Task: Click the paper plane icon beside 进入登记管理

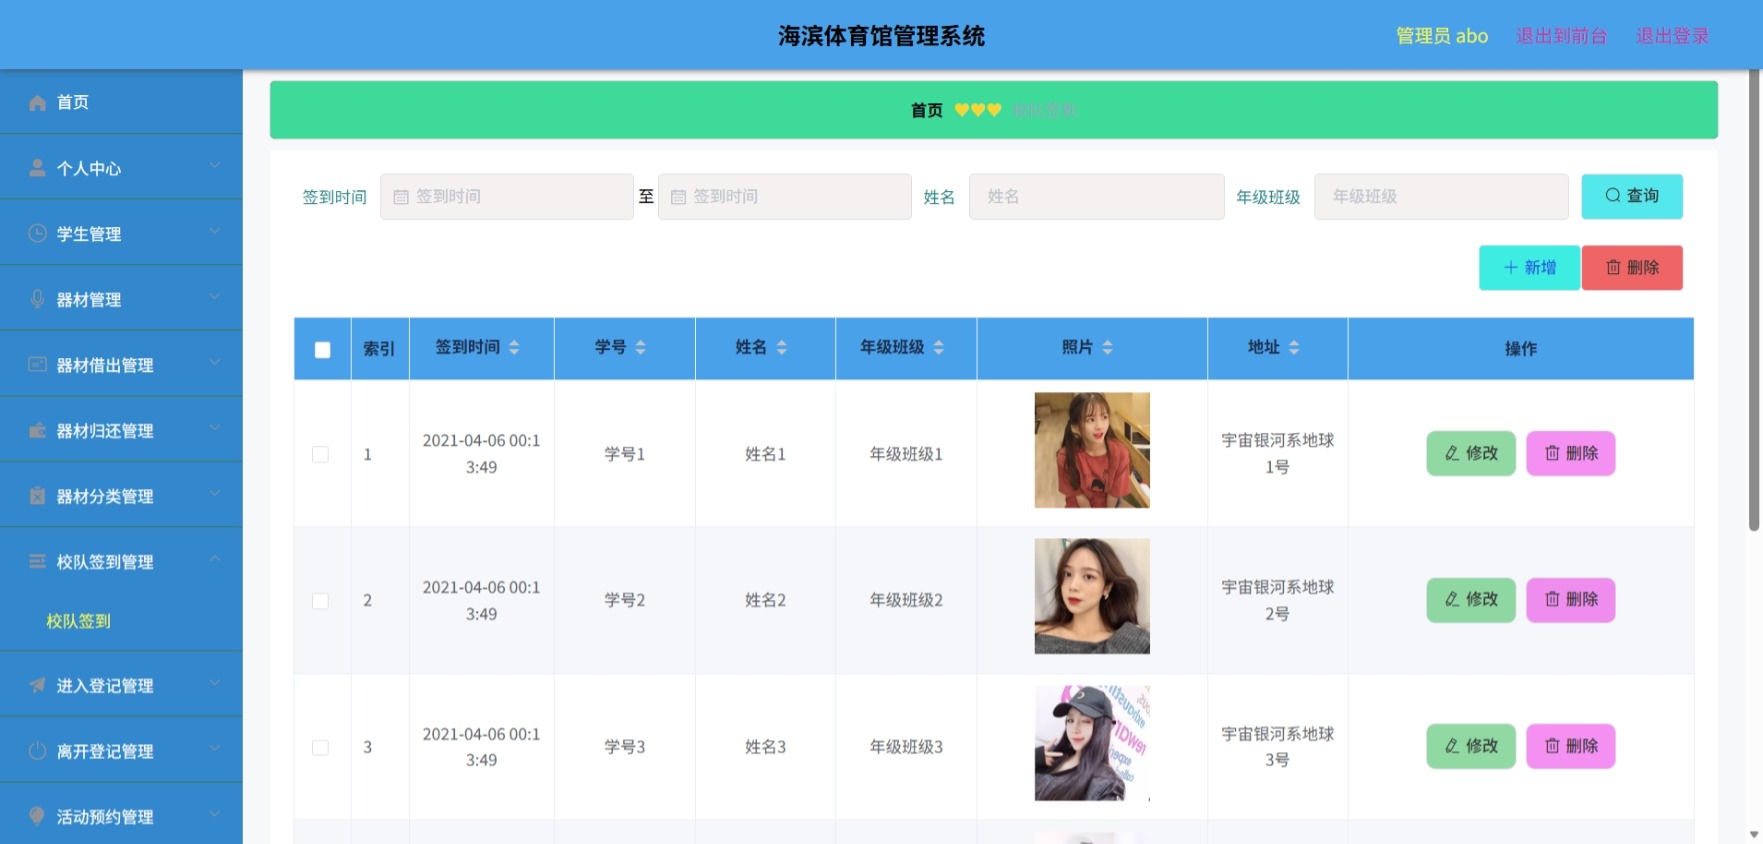Action: pyautogui.click(x=37, y=685)
